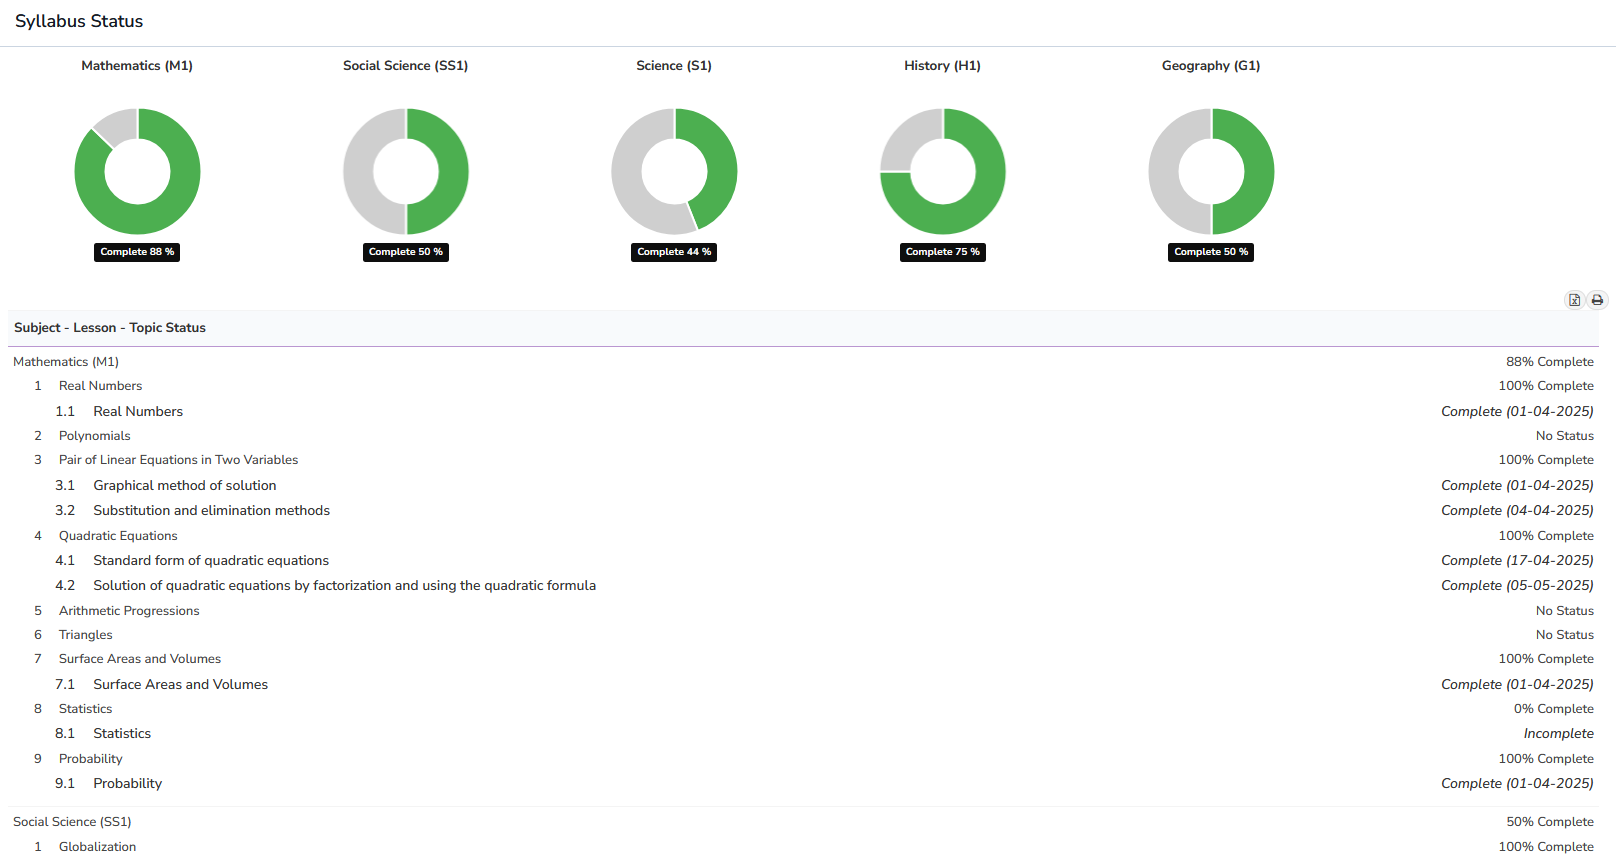
Task: Select the Globalization lesson row
Action: coord(97,847)
